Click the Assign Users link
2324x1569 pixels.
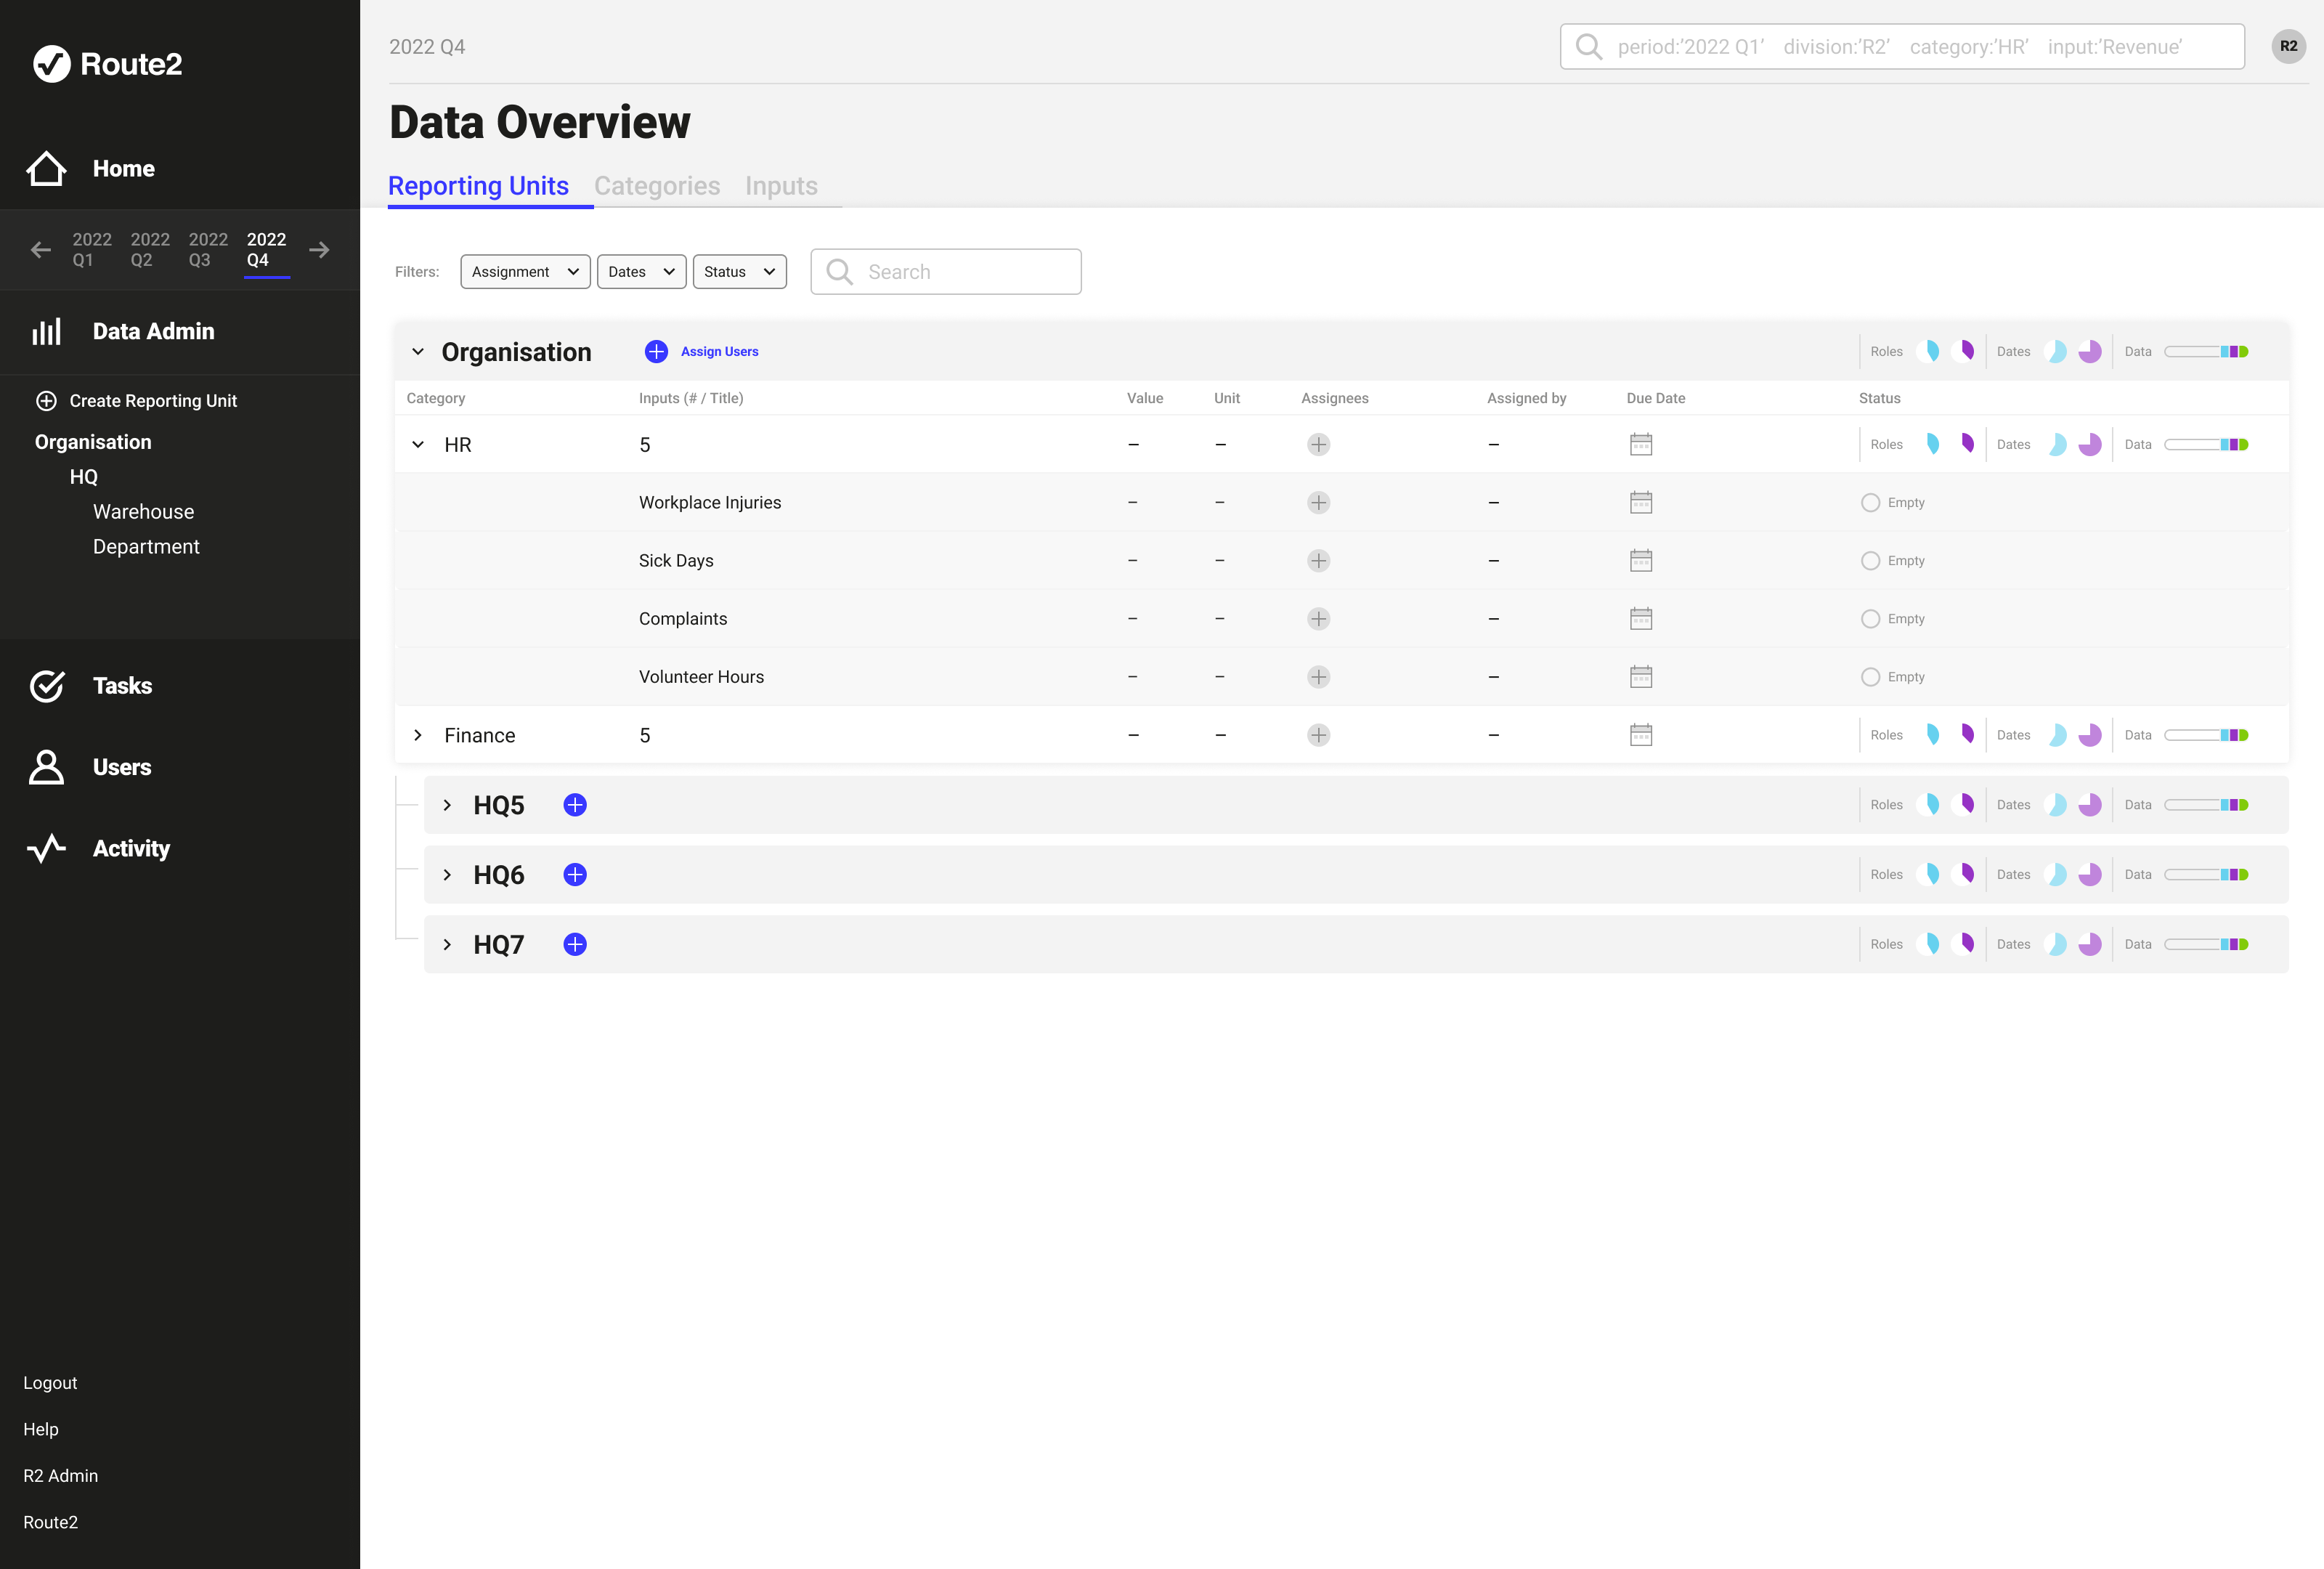(x=719, y=352)
